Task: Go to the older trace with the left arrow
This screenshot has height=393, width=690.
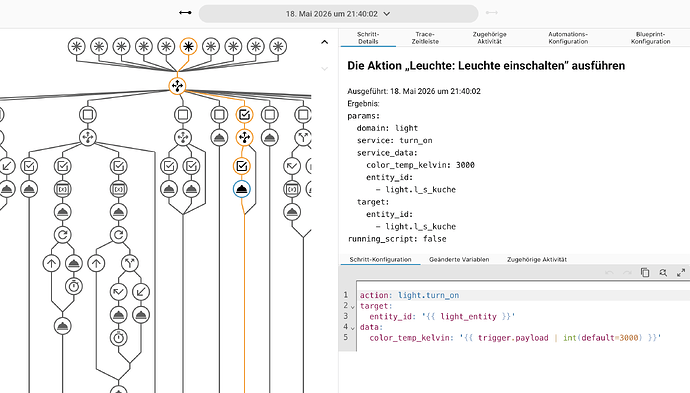Action: coord(185,13)
